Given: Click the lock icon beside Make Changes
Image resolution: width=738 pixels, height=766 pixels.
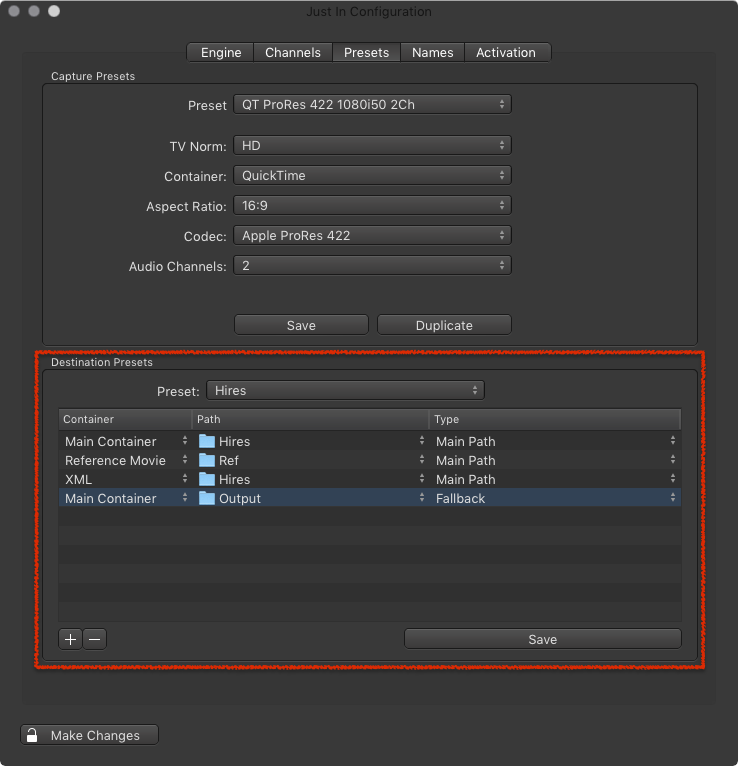Looking at the screenshot, I should (32, 735).
